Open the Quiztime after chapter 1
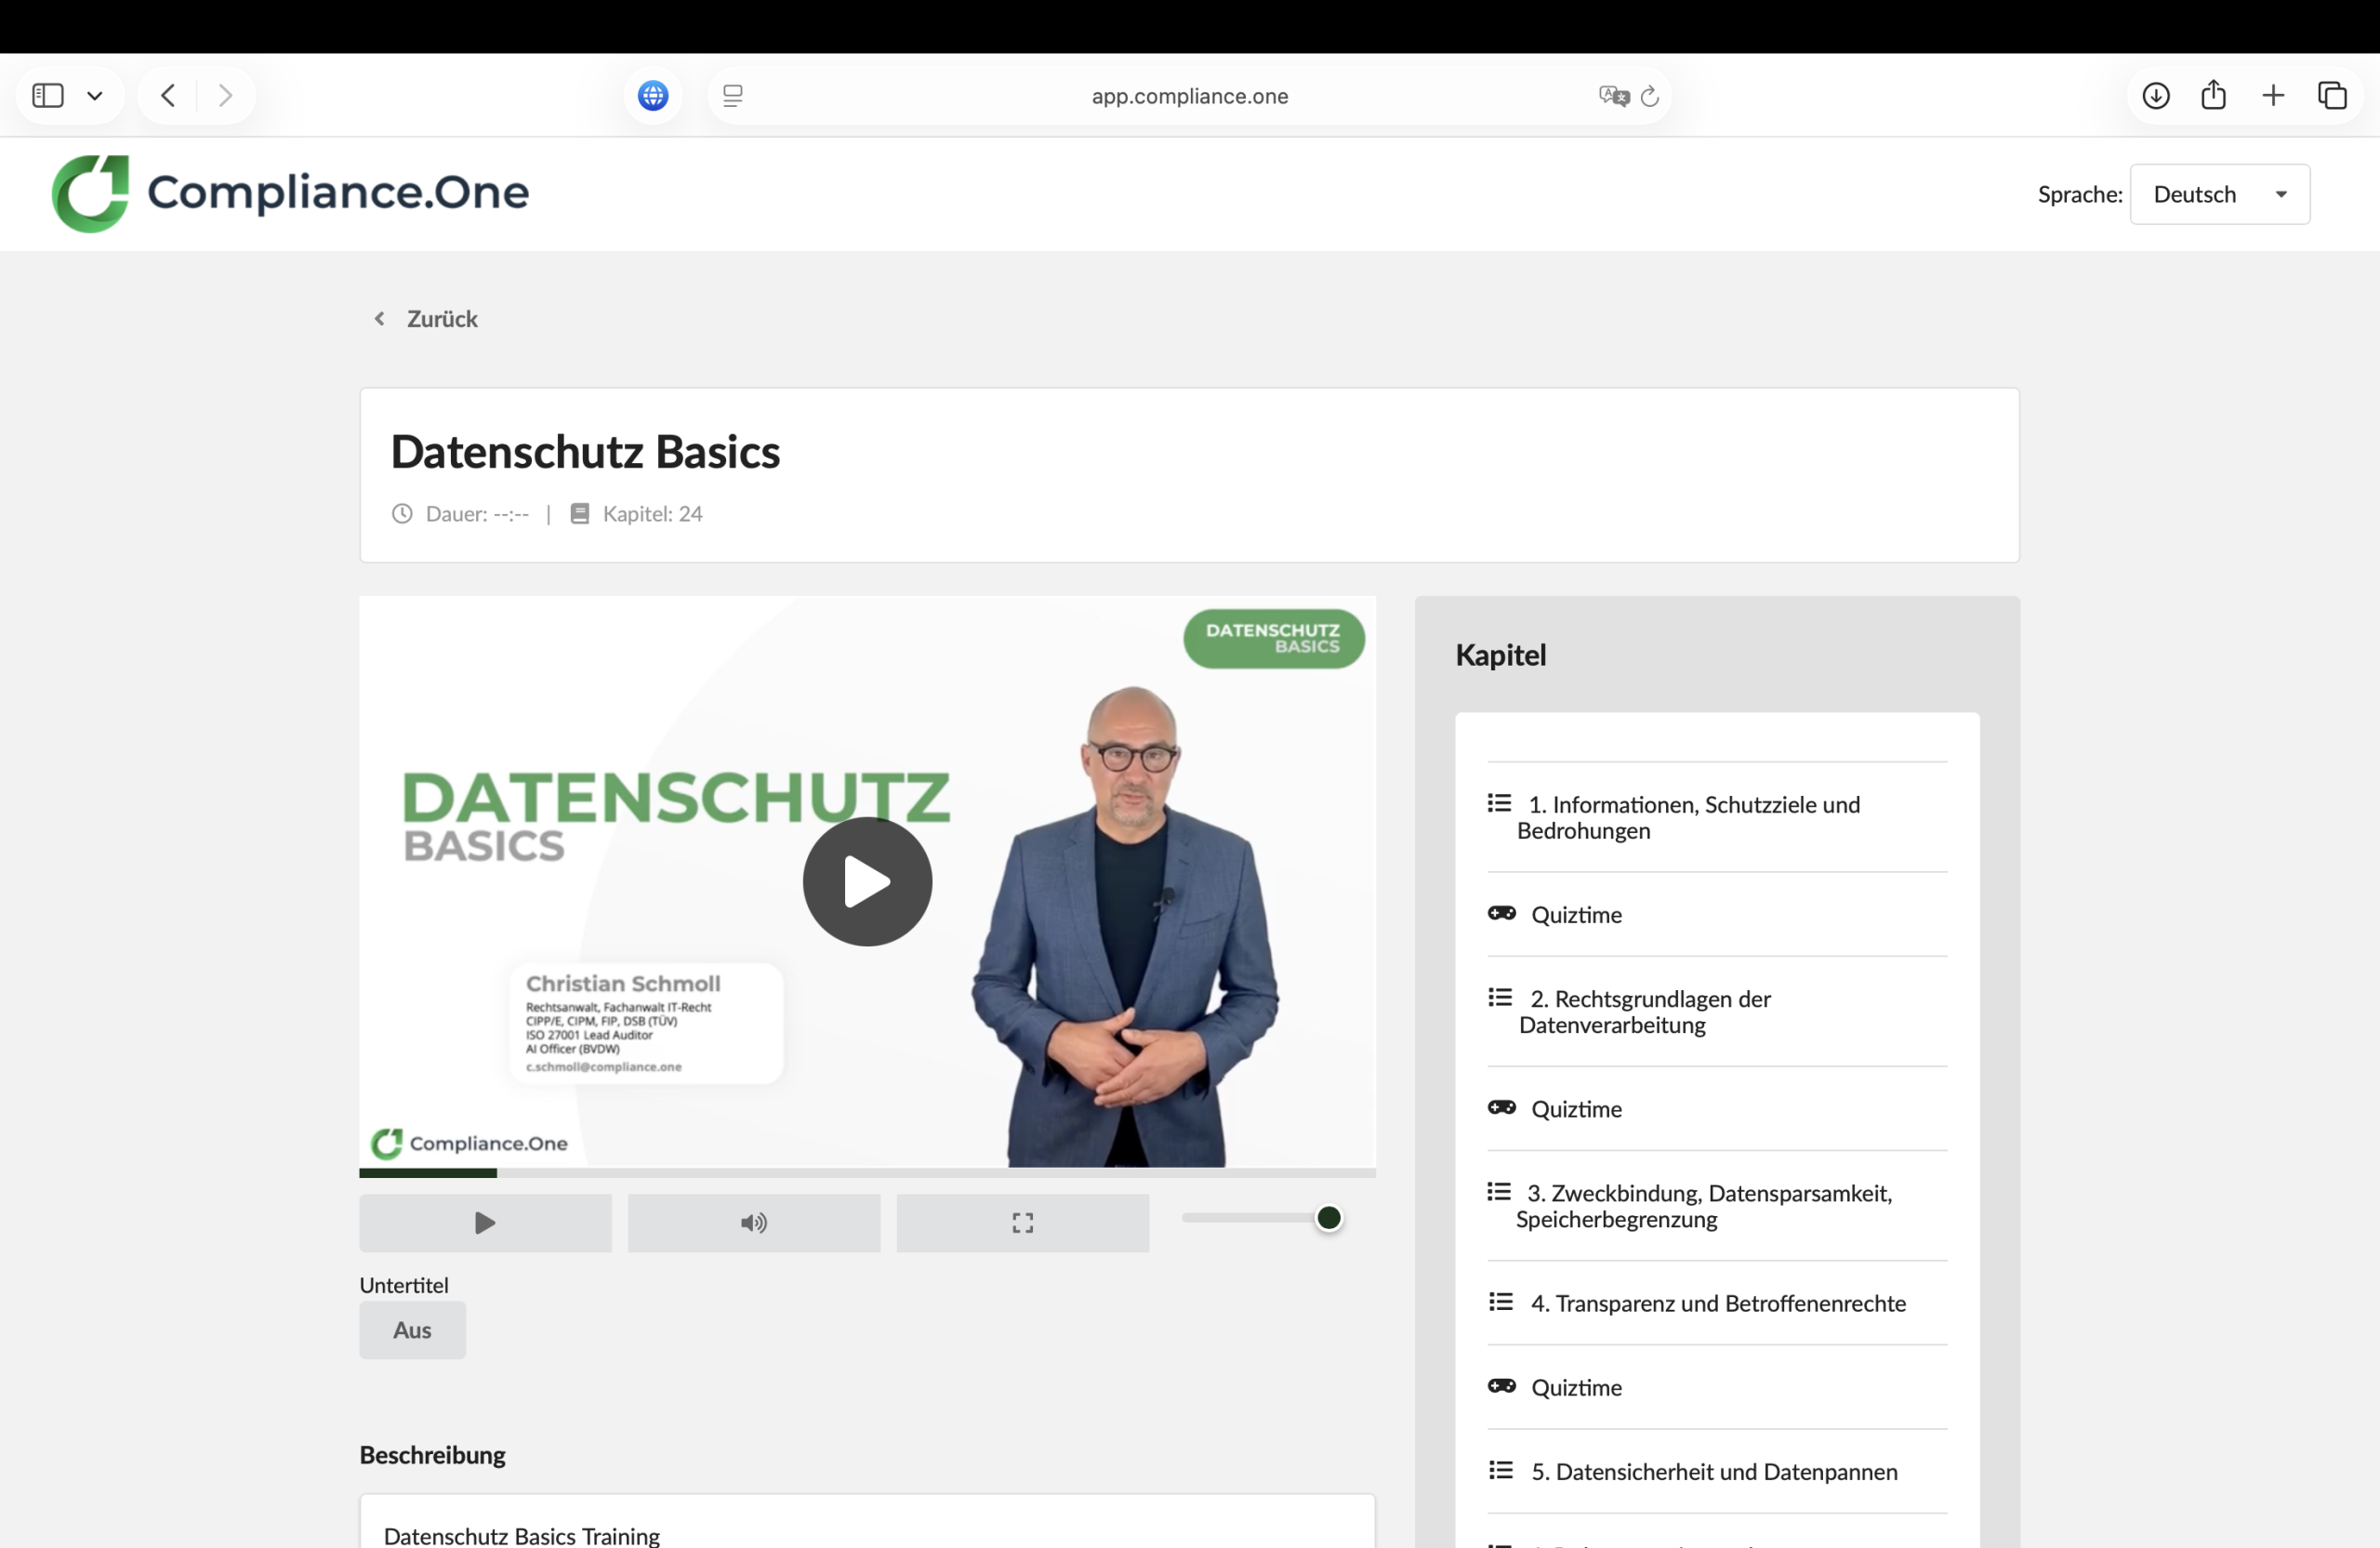 (x=1717, y=914)
